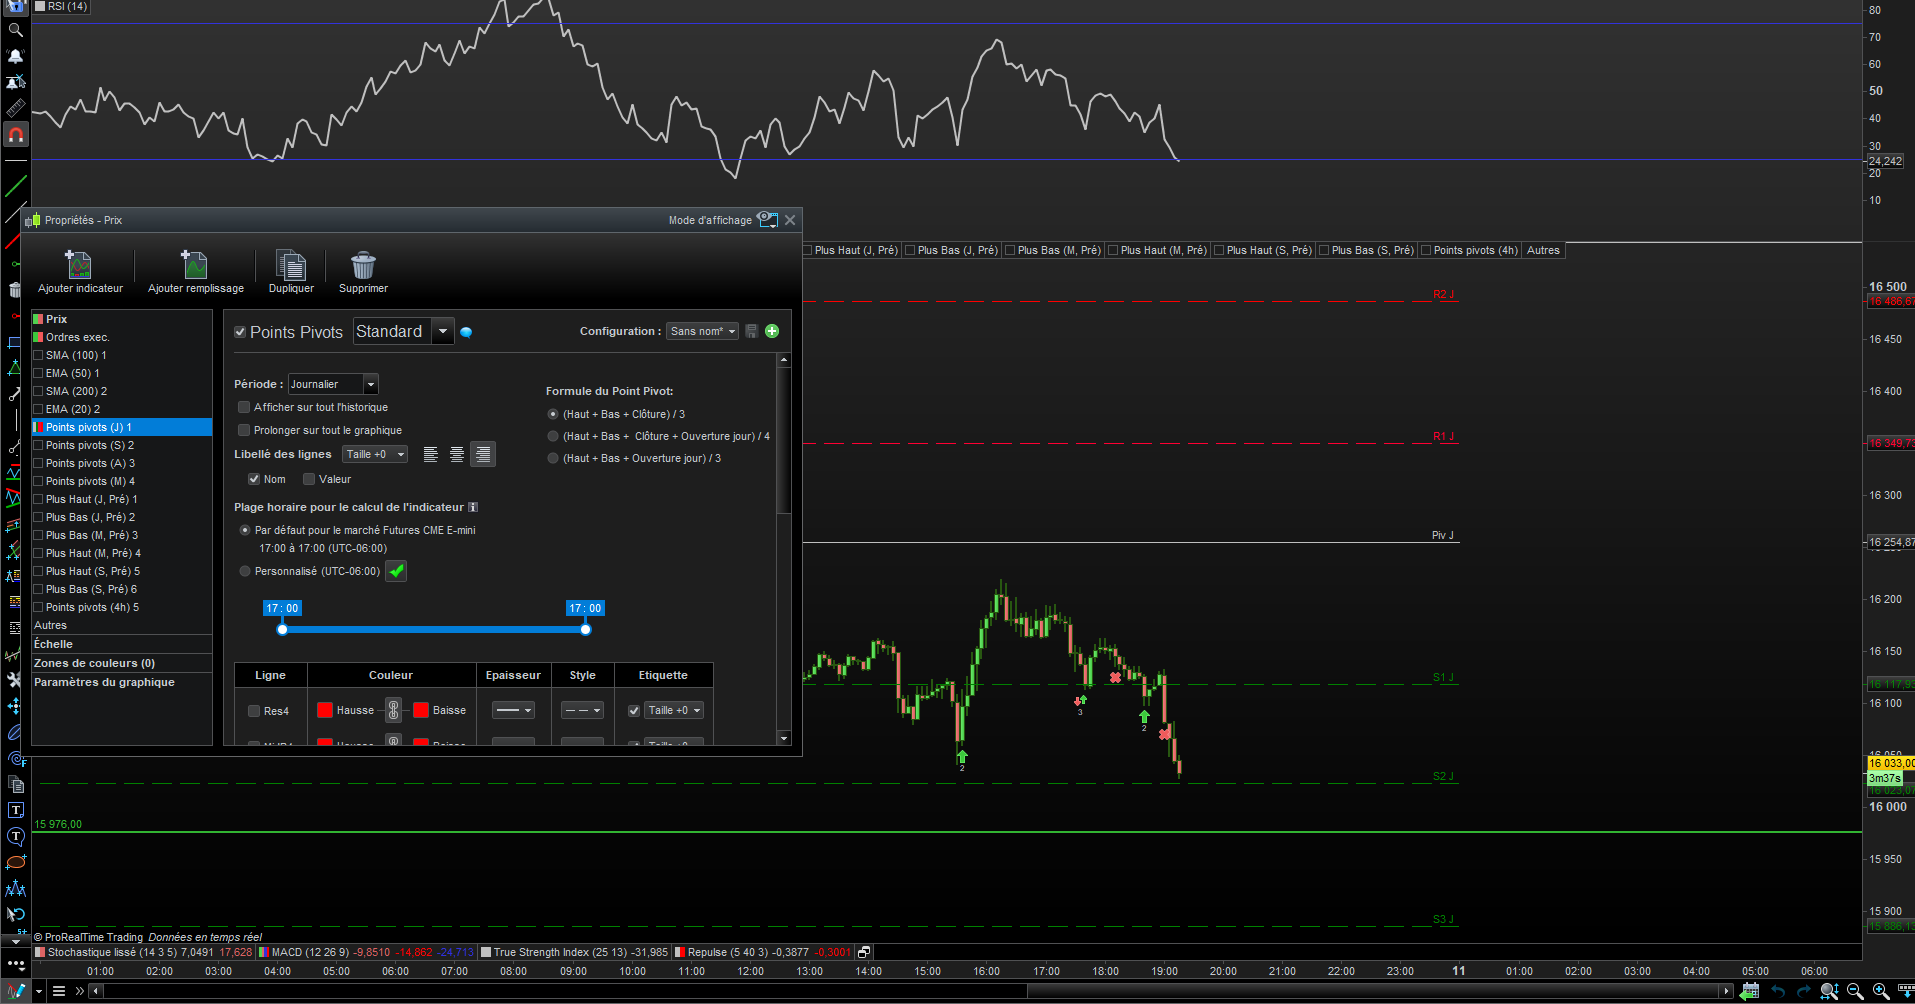Select the Personnalisé time range radio button
Image resolution: width=1915 pixels, height=1004 pixels.
pos(245,571)
